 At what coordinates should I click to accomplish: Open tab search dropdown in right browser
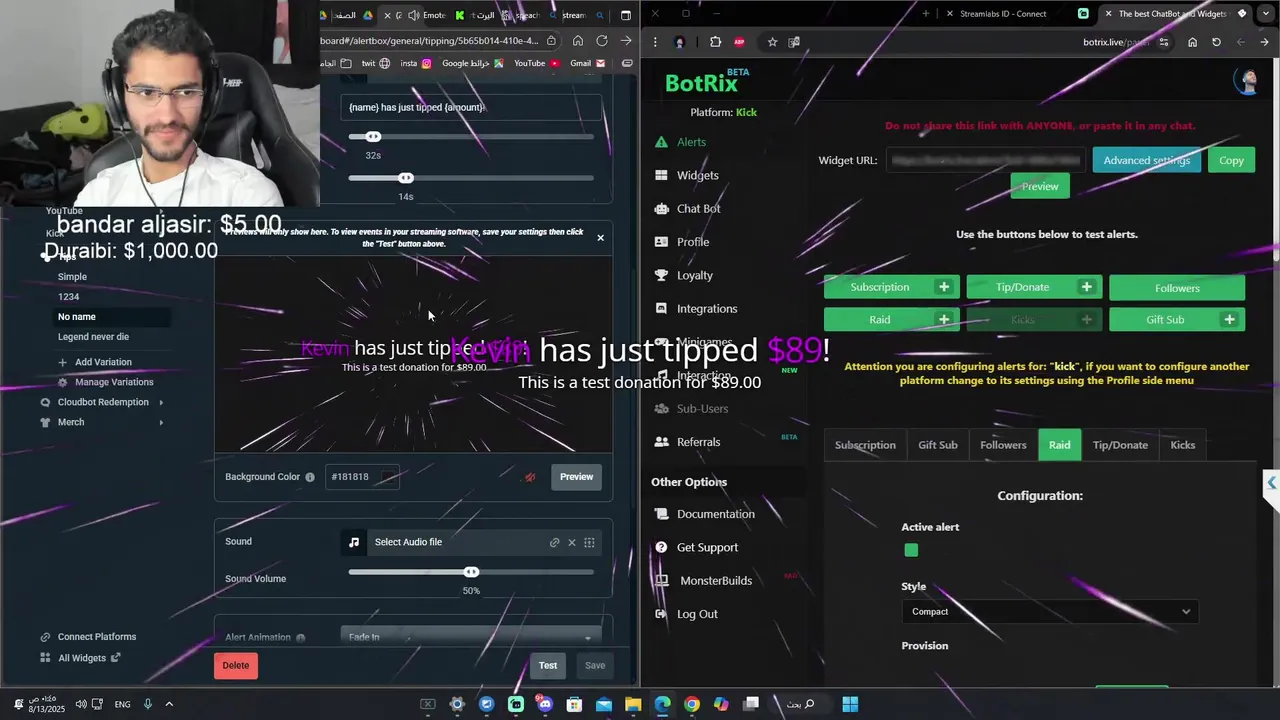(x=1264, y=14)
